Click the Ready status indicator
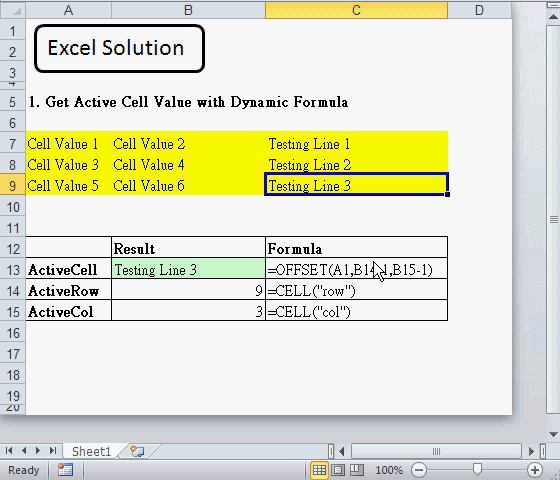560x480 pixels. coord(24,470)
